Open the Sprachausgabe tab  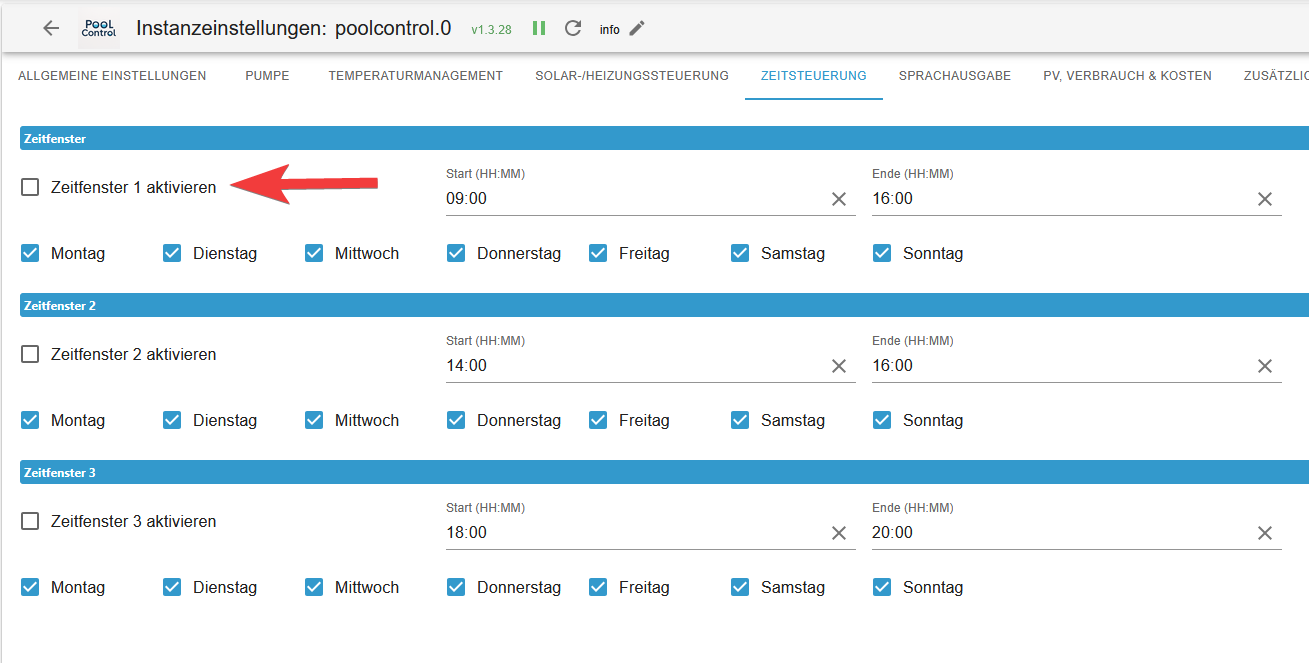[x=954, y=76]
